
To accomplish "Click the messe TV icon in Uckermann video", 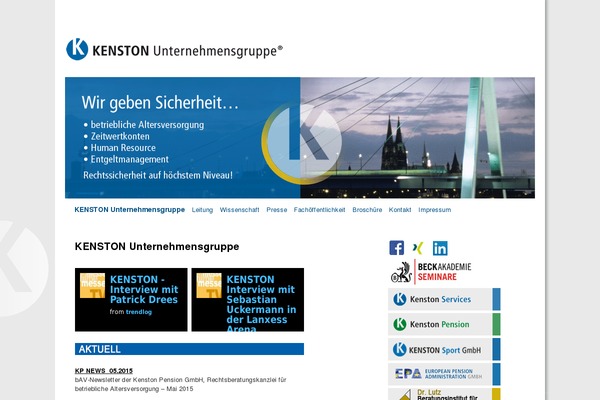I will [209, 286].
